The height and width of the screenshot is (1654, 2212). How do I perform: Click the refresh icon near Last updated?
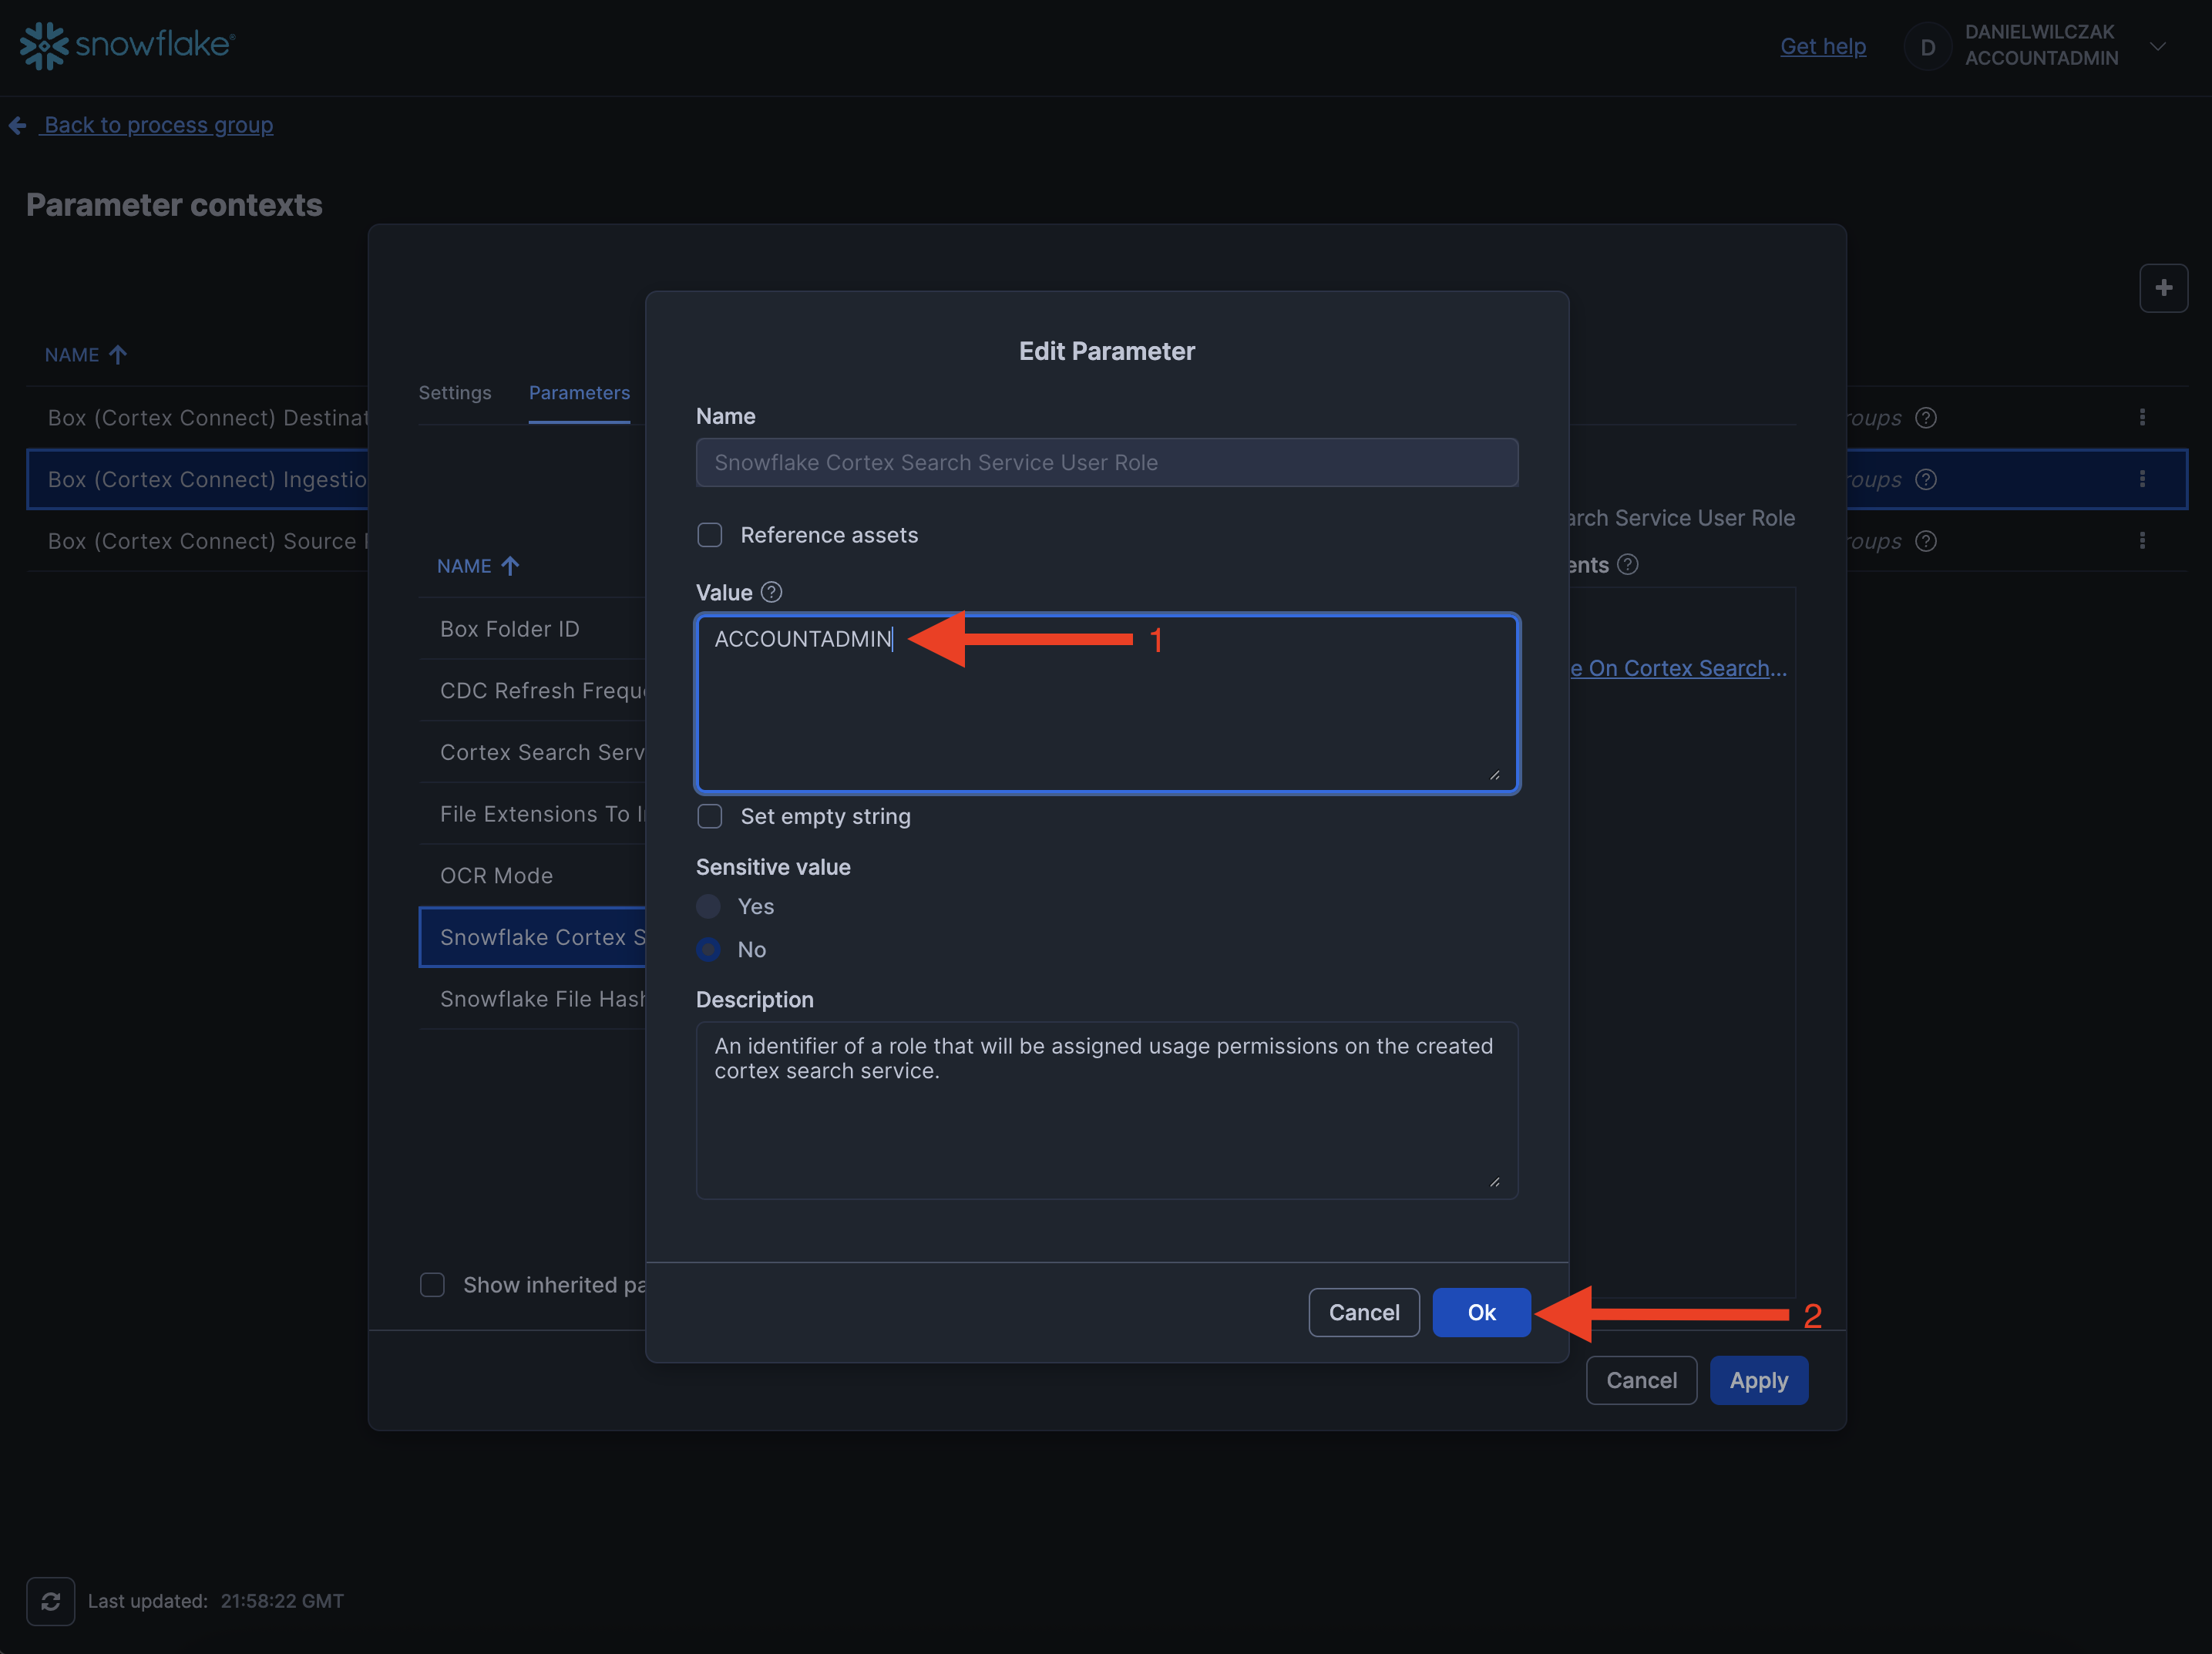[x=51, y=1601]
